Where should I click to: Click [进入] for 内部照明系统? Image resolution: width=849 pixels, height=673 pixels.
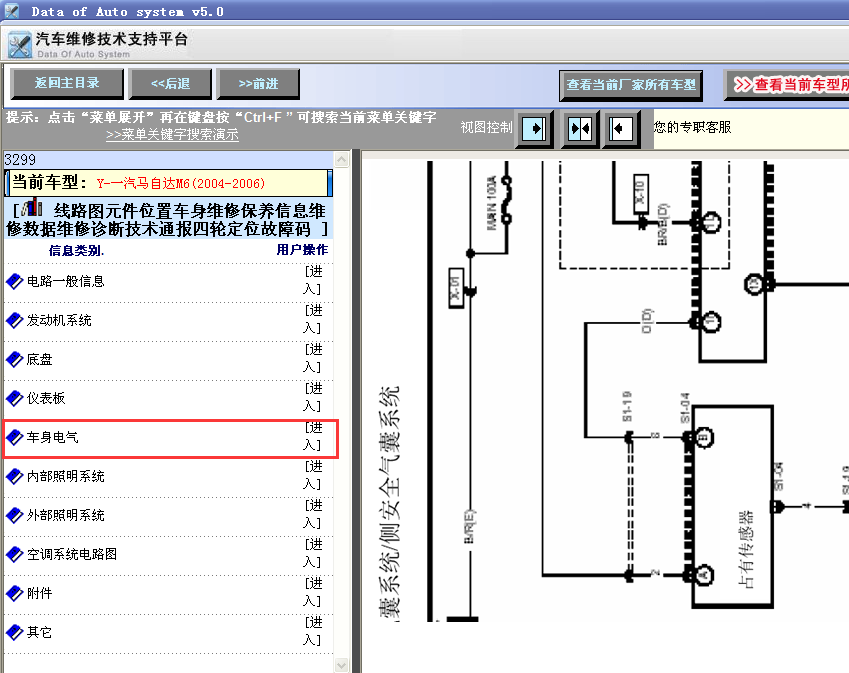(x=312, y=475)
